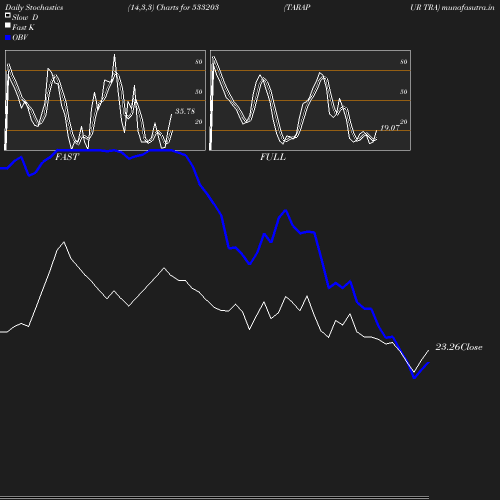Click the '23.26Close' price label

point(459,347)
